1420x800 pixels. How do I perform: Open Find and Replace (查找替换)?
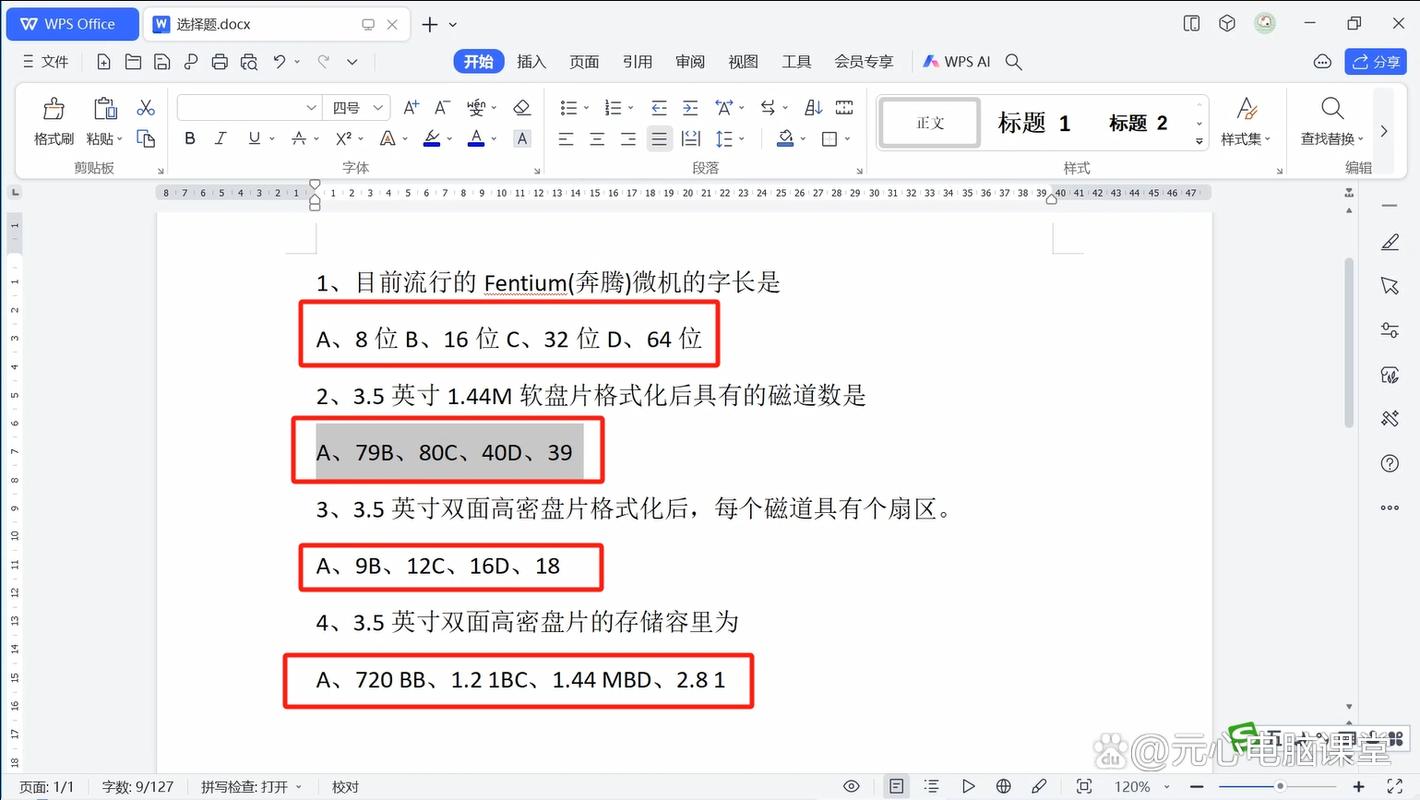[1332, 122]
